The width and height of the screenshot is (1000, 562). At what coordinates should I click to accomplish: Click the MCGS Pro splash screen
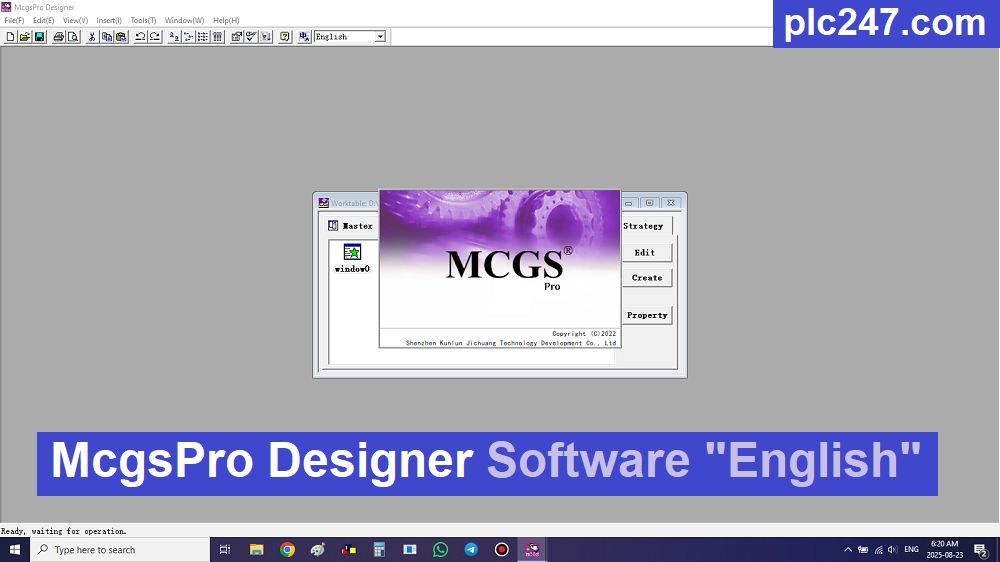click(499, 269)
